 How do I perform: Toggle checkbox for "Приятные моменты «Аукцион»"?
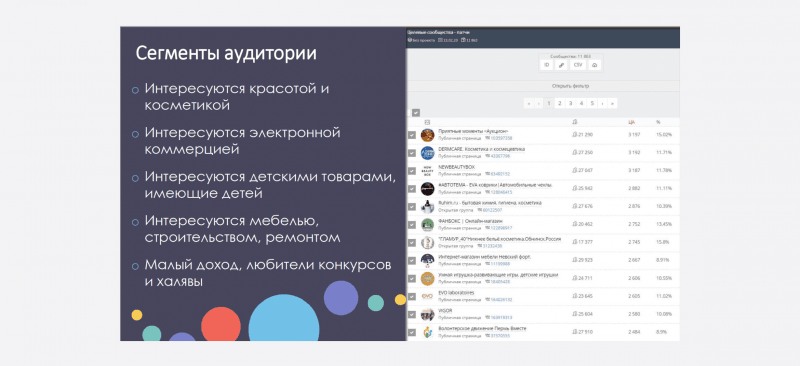point(412,135)
